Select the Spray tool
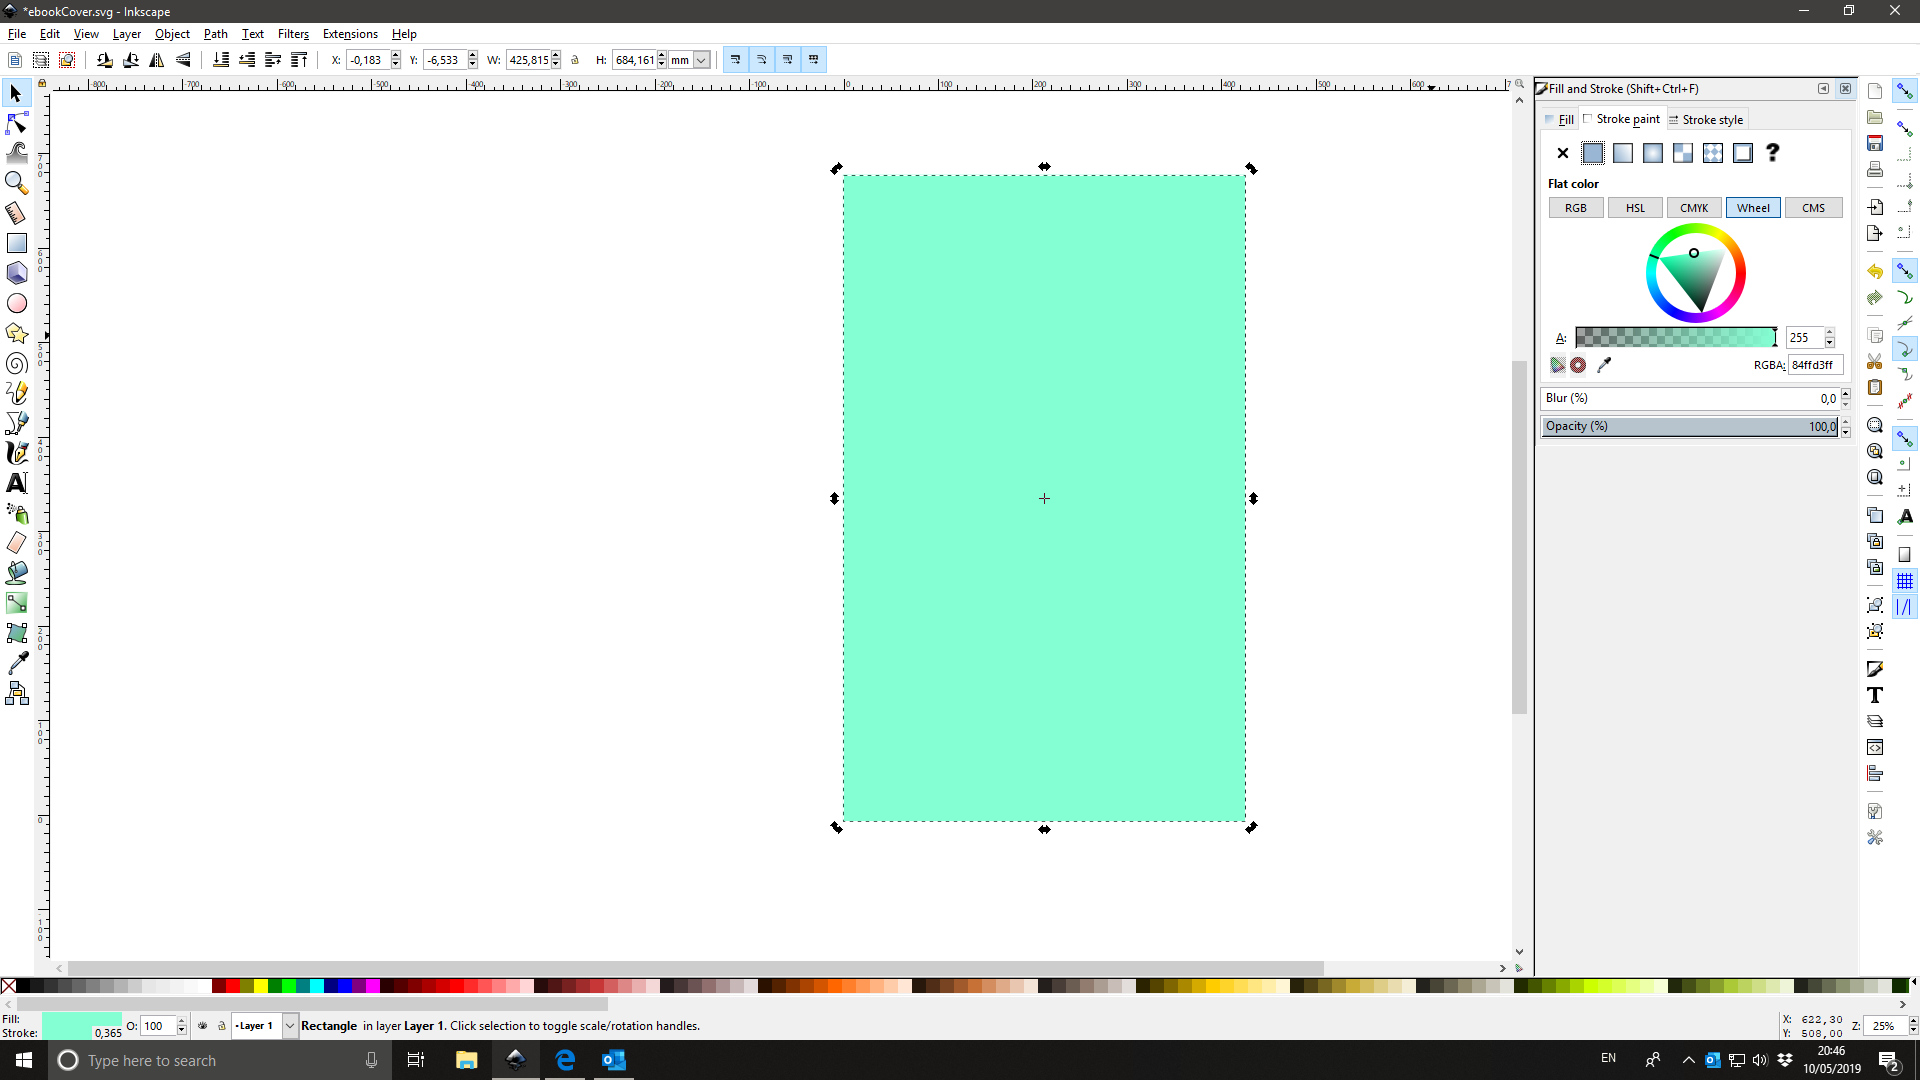1920x1080 pixels. click(16, 513)
